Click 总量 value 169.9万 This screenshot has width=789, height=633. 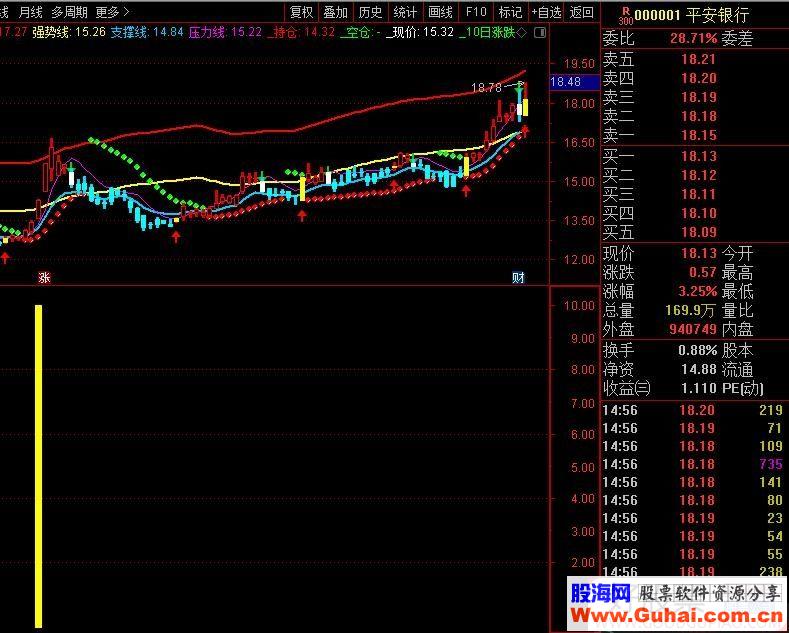[x=690, y=310]
